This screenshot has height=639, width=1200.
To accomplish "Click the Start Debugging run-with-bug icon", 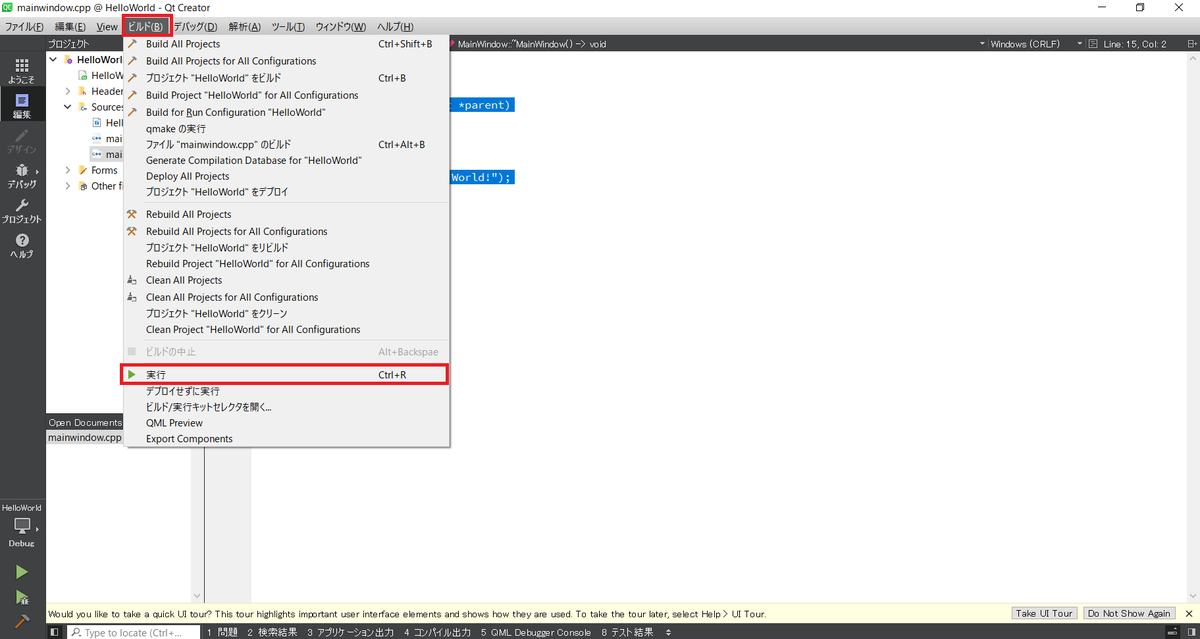I will tap(22, 597).
